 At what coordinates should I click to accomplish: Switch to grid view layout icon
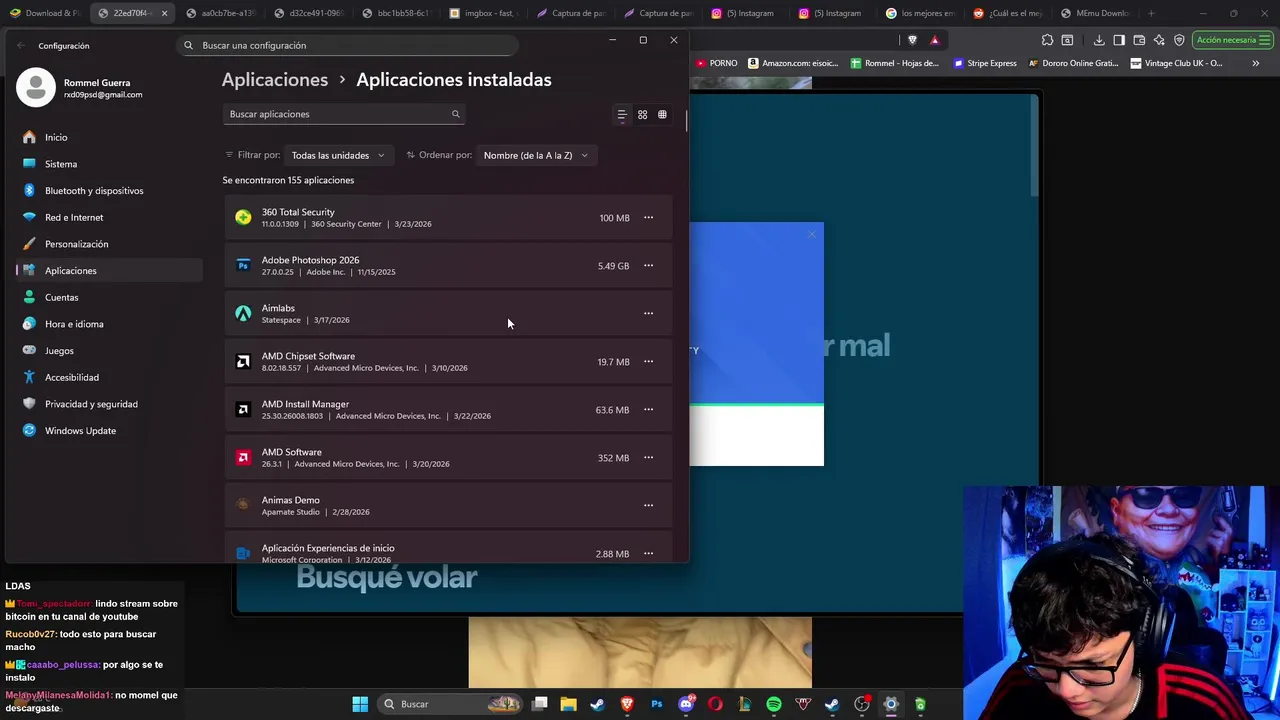(x=642, y=115)
